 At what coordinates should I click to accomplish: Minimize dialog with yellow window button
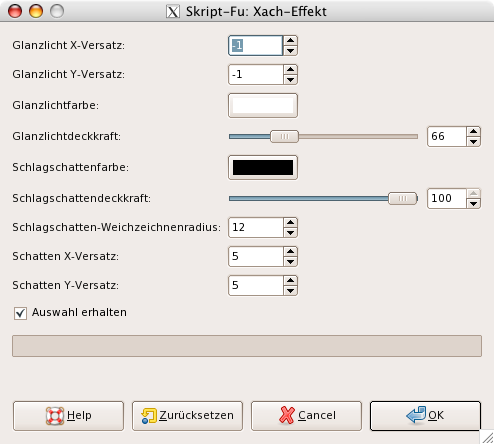coord(36,11)
